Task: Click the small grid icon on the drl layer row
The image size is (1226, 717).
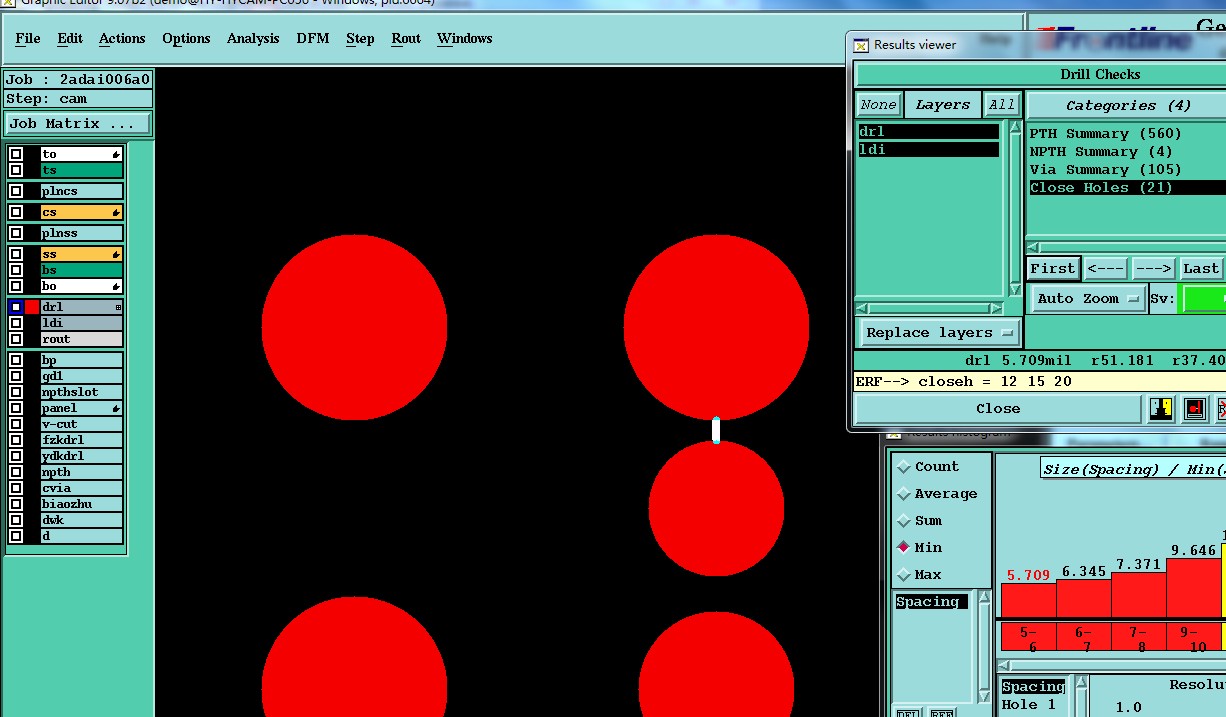Action: click(118, 307)
